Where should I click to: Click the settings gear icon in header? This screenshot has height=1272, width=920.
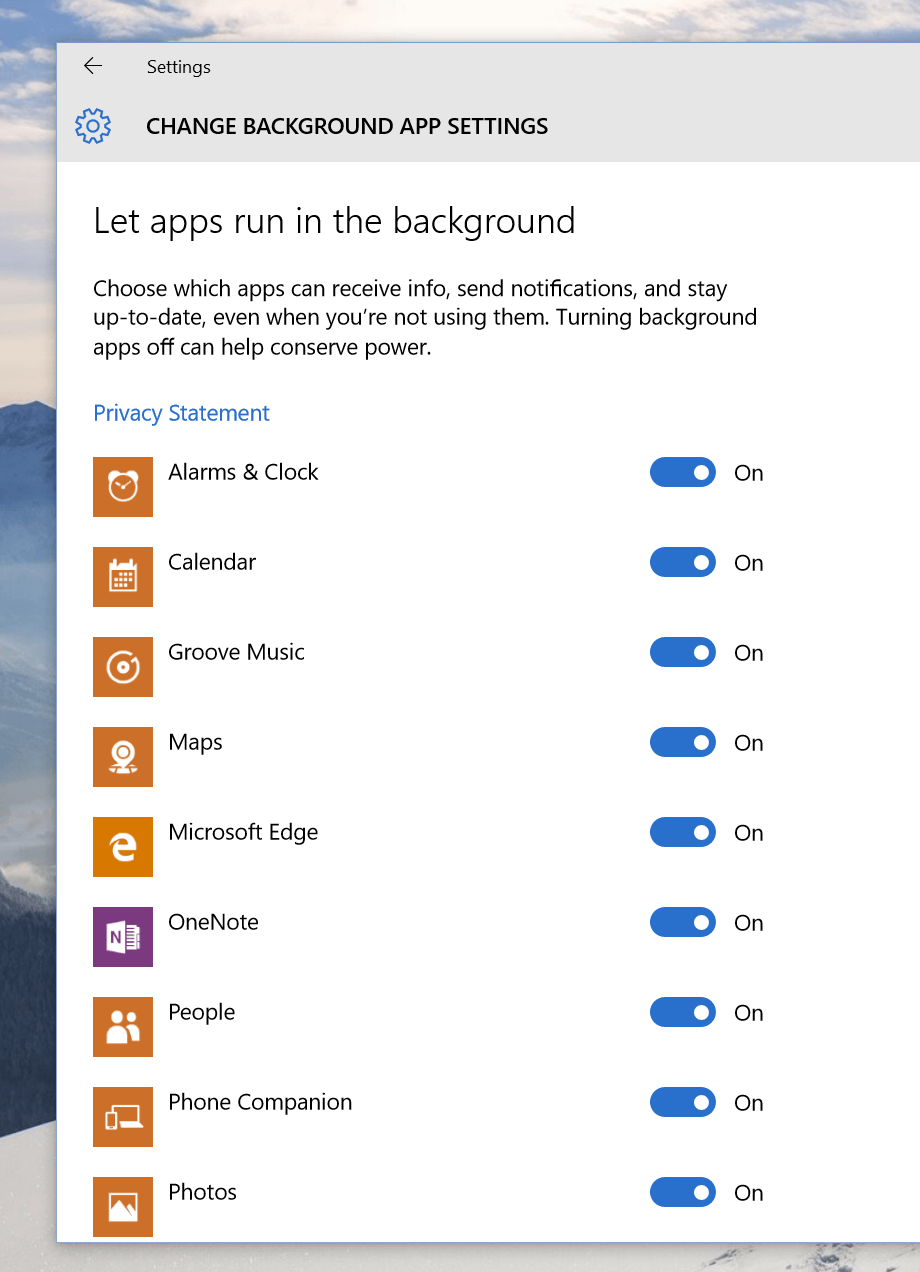pos(93,126)
